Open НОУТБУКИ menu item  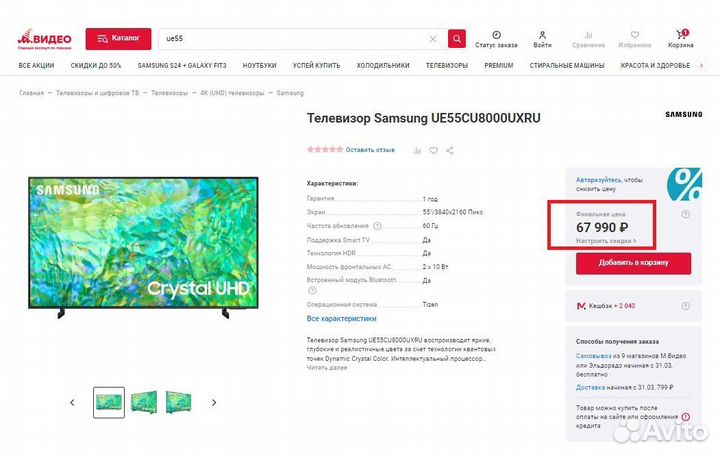tap(259, 66)
